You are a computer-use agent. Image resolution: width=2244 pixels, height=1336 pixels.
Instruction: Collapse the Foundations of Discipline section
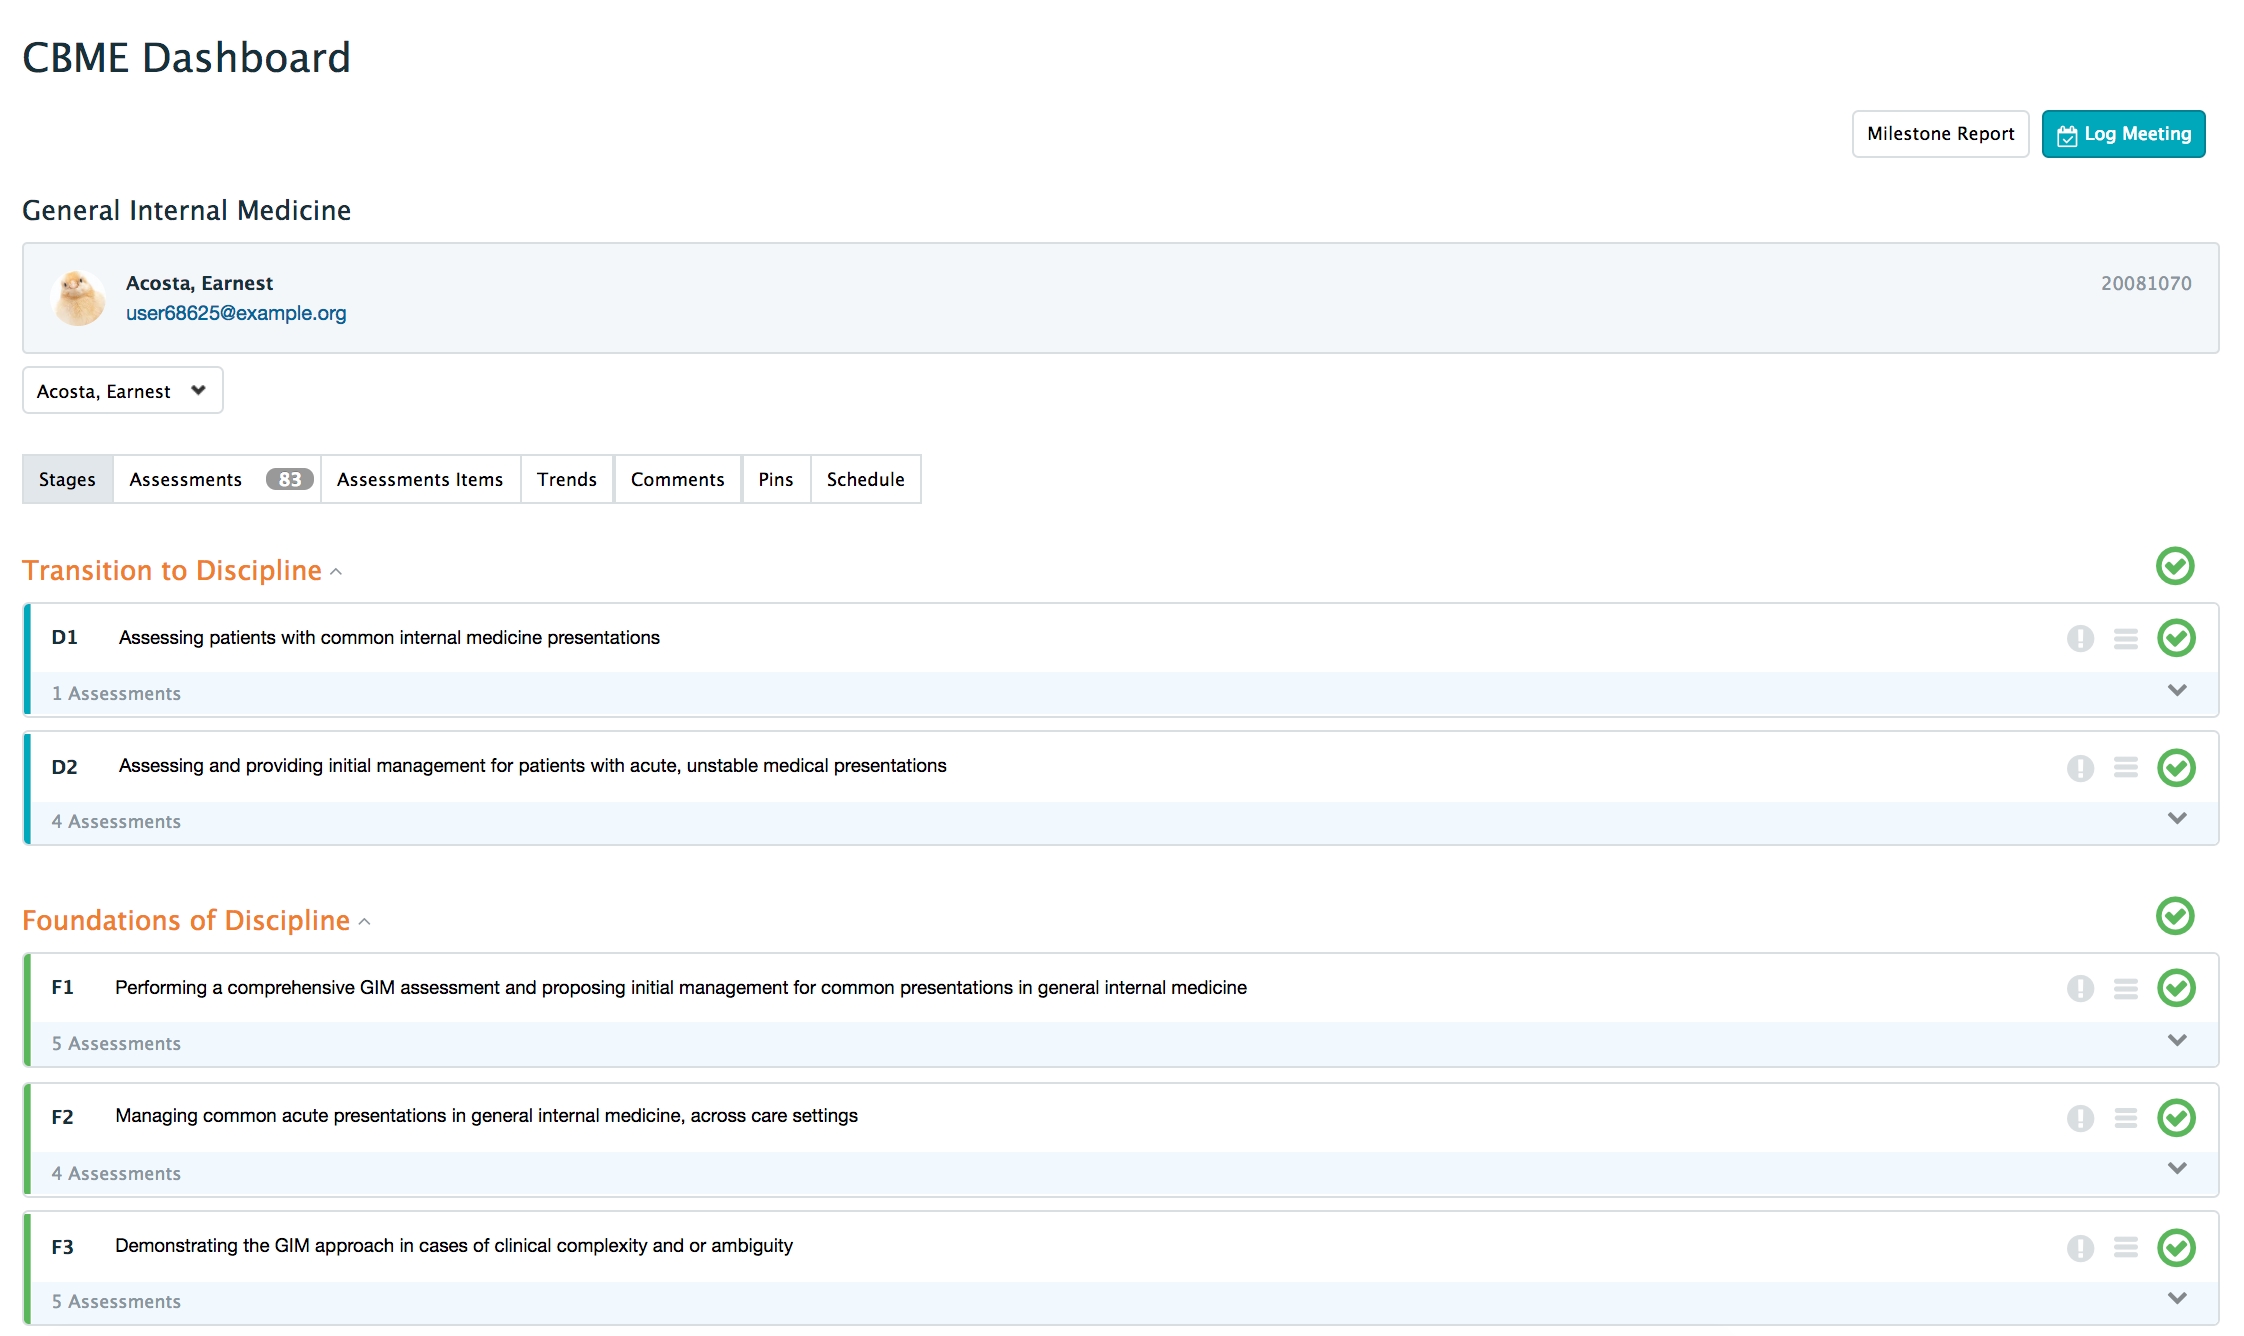(x=364, y=922)
